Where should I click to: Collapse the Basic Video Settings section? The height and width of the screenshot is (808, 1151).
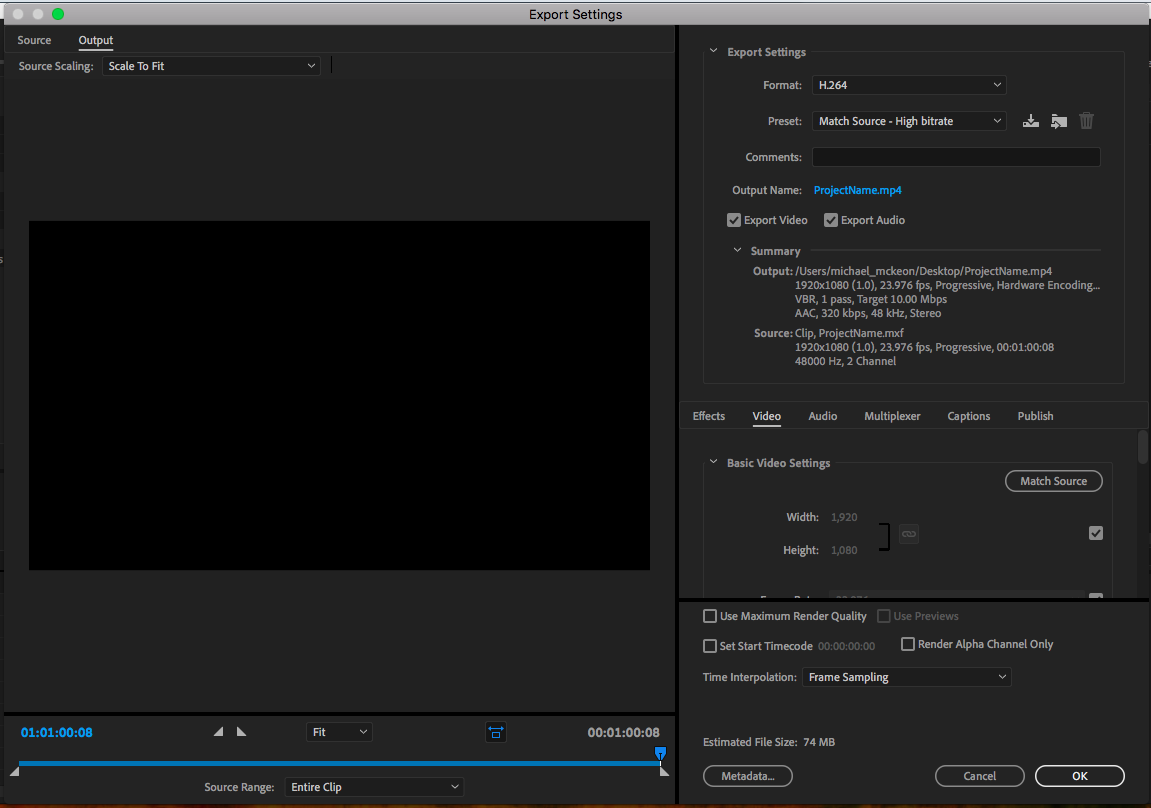pyautogui.click(x=713, y=462)
